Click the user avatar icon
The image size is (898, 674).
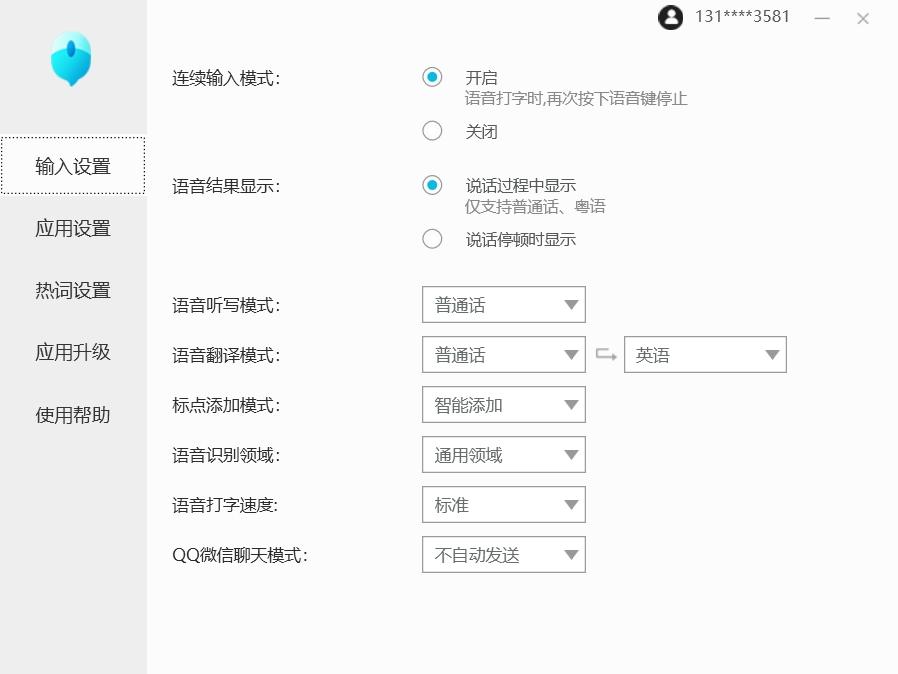670,17
